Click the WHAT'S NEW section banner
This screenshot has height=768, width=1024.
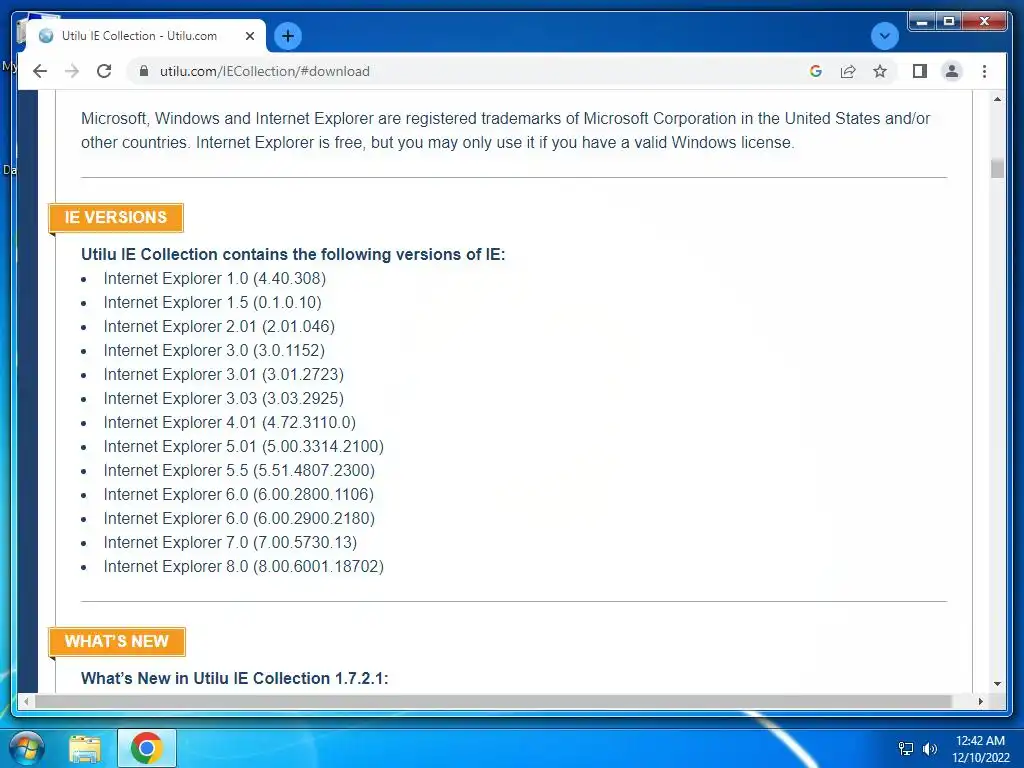tap(117, 641)
